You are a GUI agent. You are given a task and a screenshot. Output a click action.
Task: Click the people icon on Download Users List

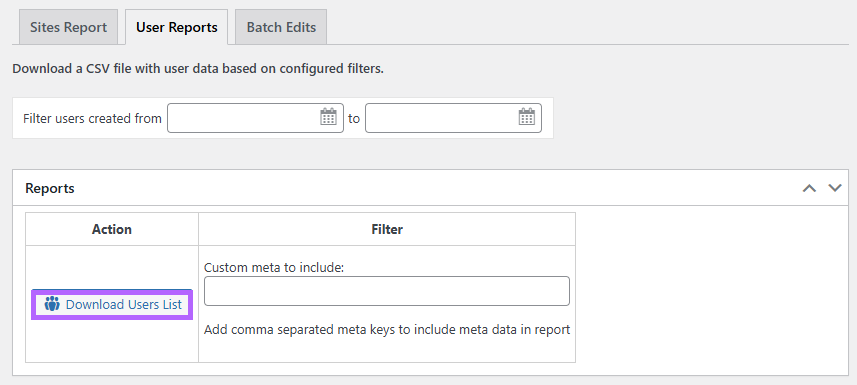pyautogui.click(x=52, y=304)
